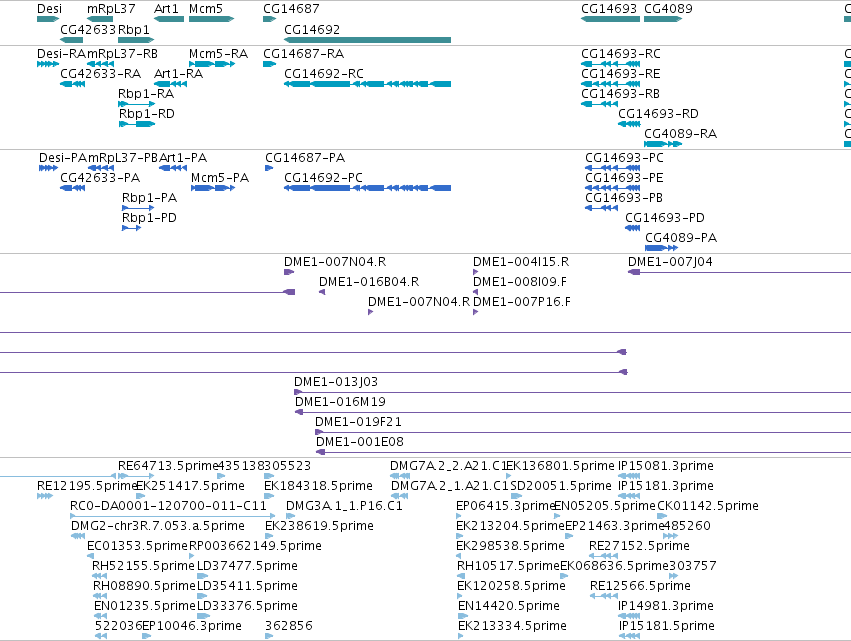Select the CG14693-PD protein feature
Image resolution: width=851 pixels, height=641 pixels.
click(633, 228)
